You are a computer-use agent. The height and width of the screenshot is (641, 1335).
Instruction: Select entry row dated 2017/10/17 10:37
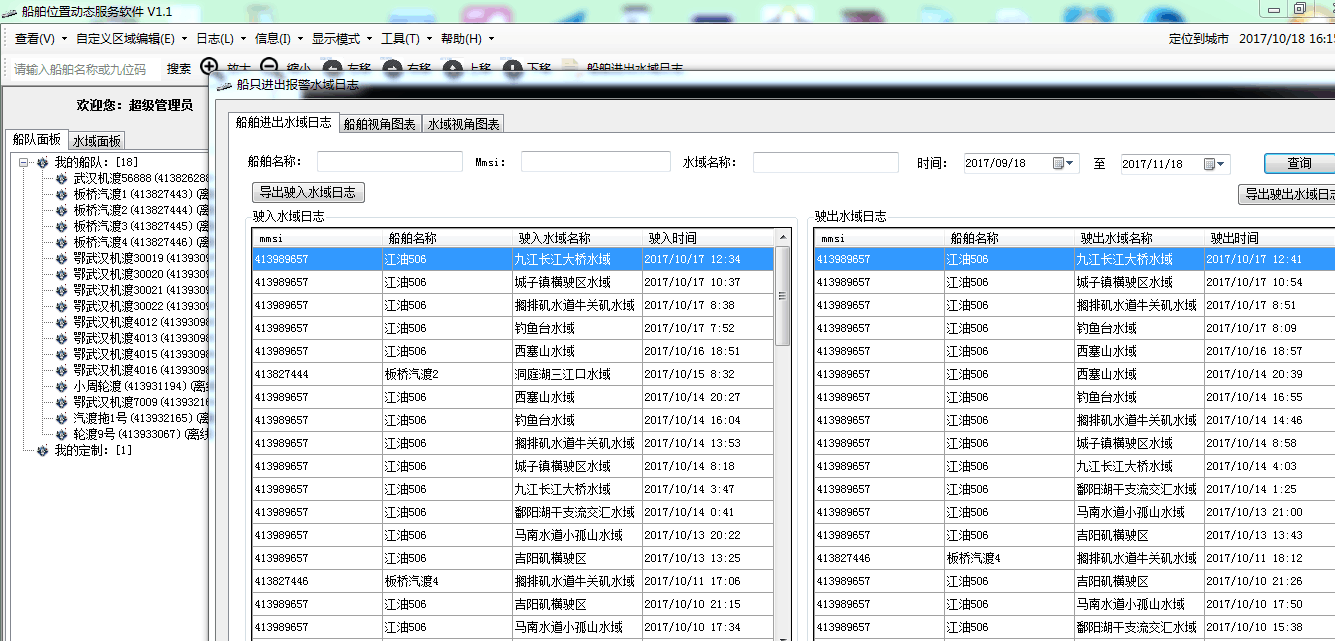click(x=514, y=282)
